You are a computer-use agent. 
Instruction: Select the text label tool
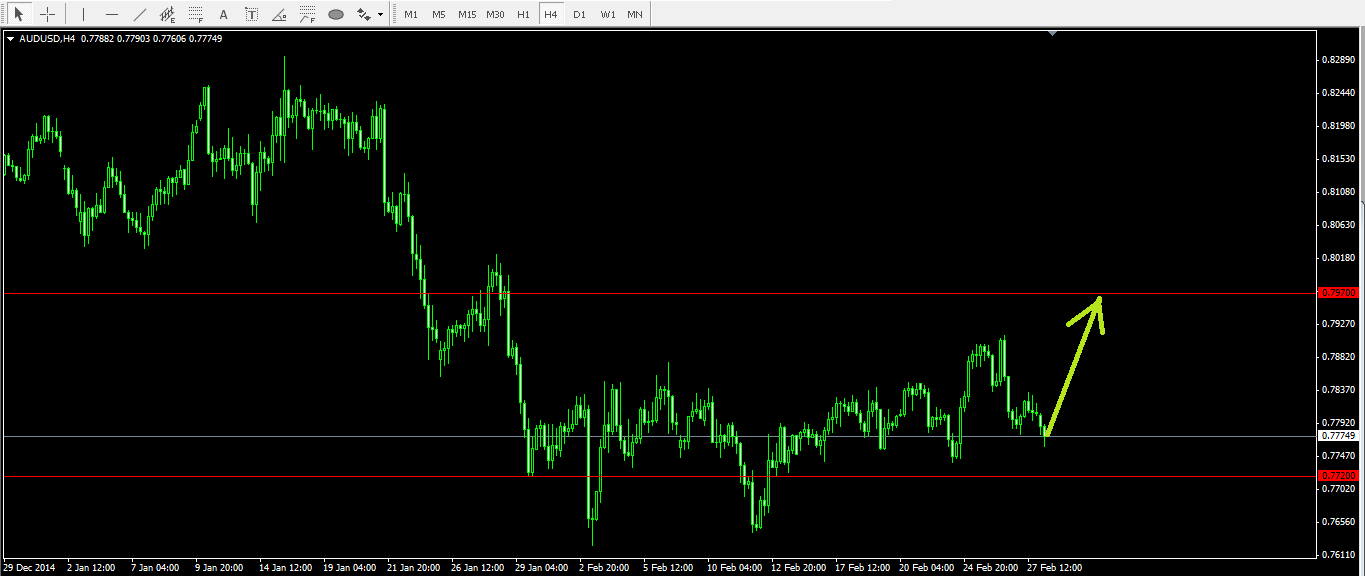pyautogui.click(x=251, y=14)
